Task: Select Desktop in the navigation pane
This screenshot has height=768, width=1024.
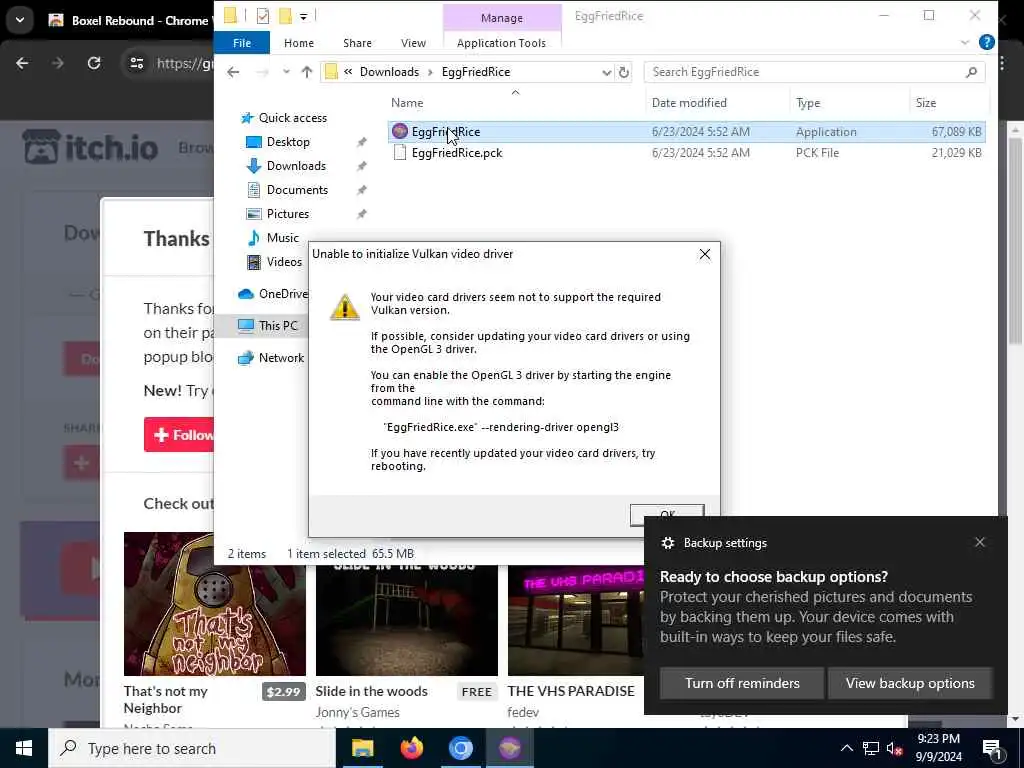Action: pyautogui.click(x=288, y=142)
